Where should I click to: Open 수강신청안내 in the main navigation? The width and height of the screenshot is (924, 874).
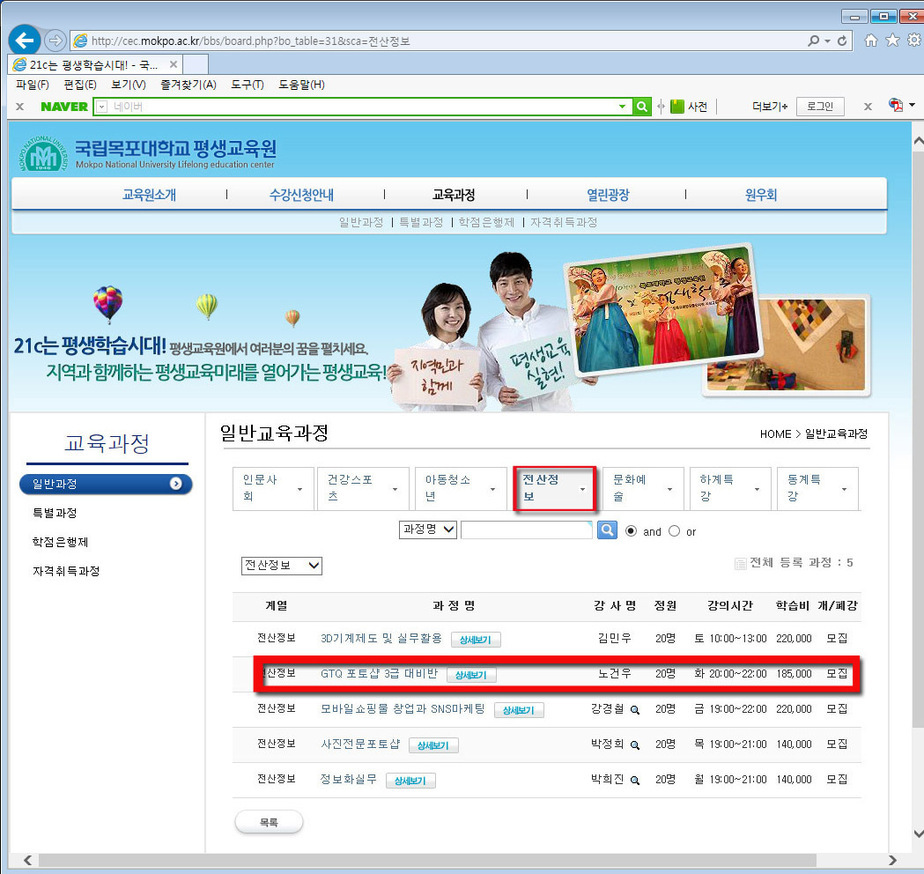[302, 195]
